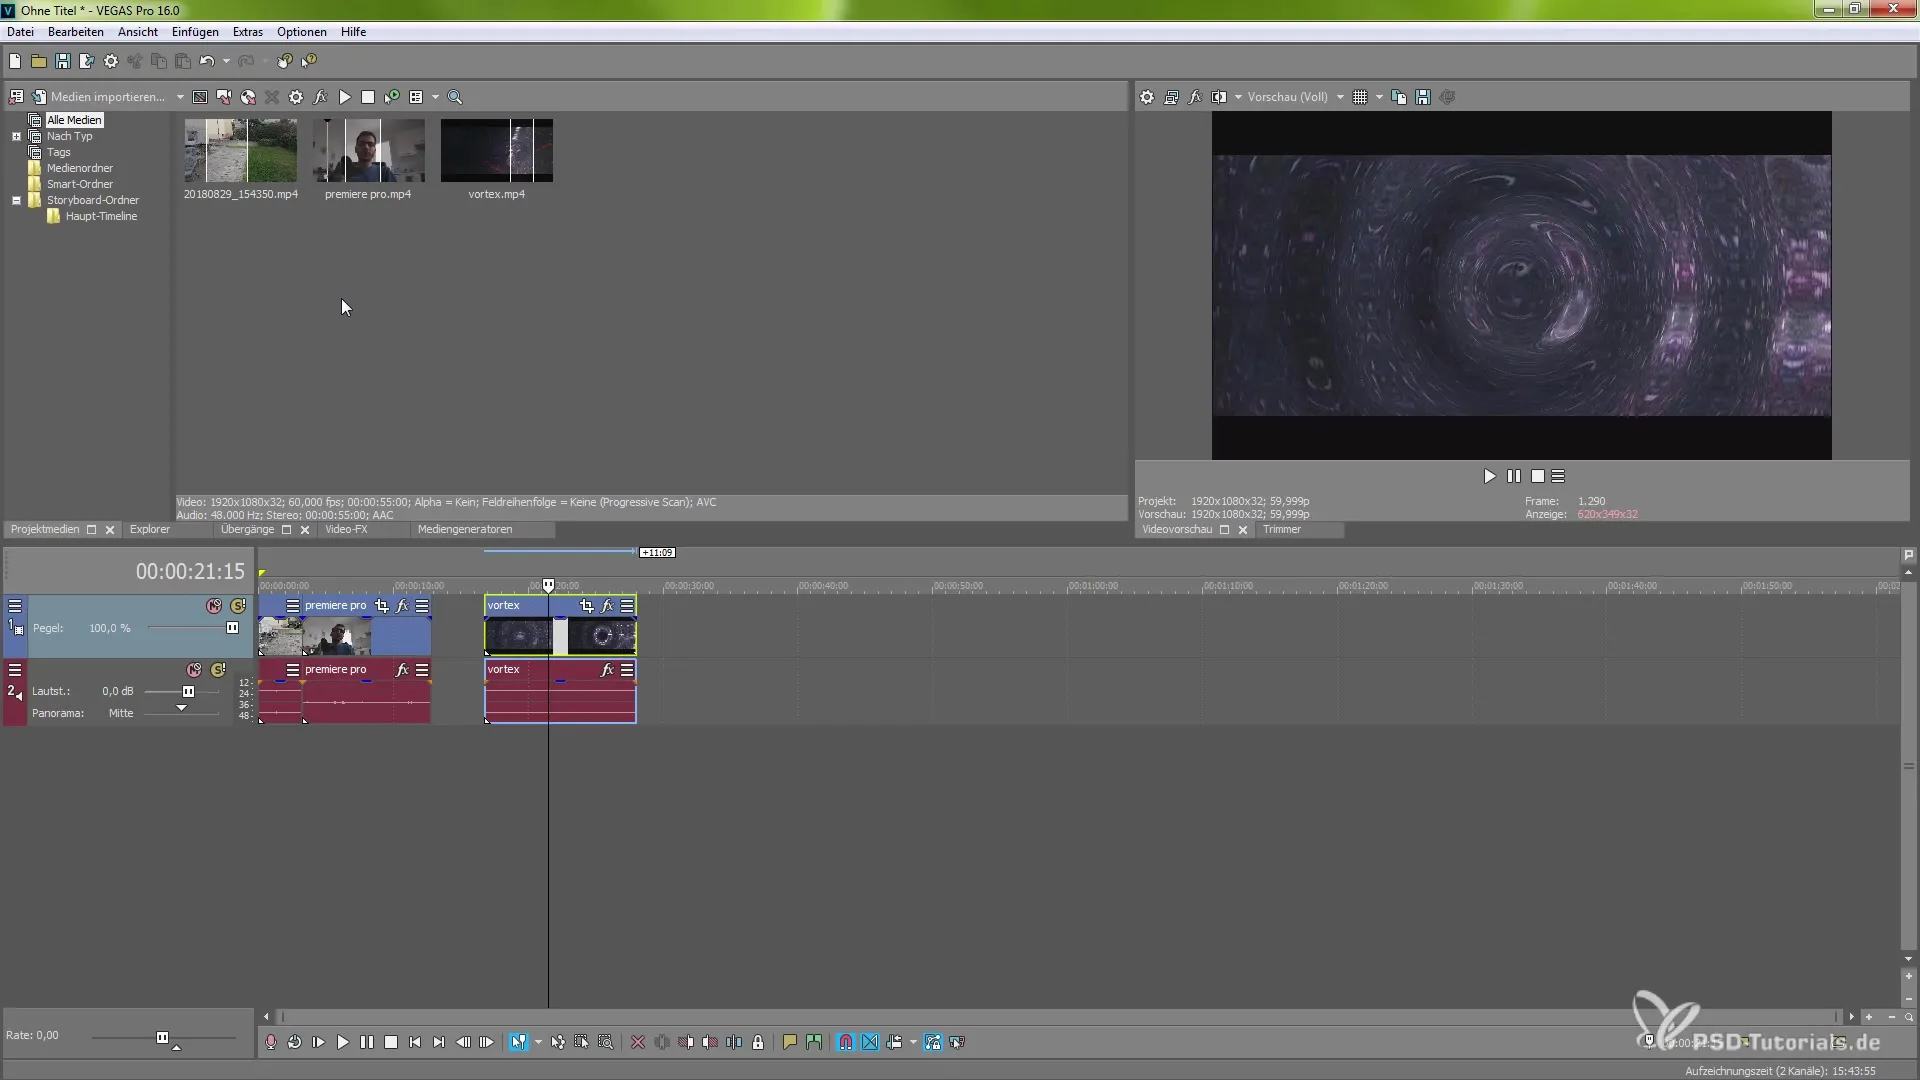Click the lock event icon in the timeline toolbar
1920x1080 pixels.
pyautogui.click(x=758, y=1042)
